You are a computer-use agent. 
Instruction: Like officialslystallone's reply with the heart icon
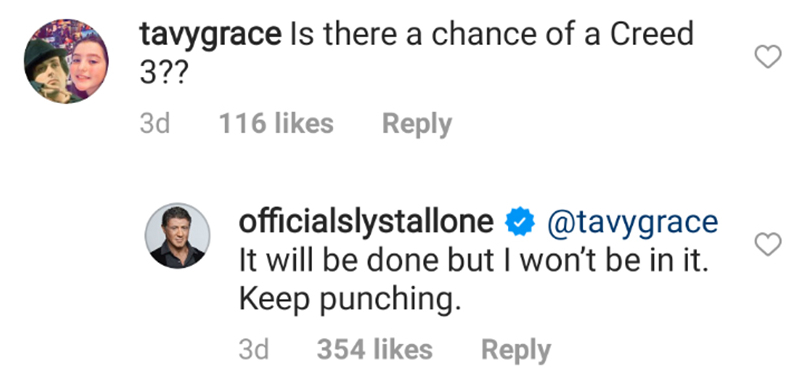768,244
